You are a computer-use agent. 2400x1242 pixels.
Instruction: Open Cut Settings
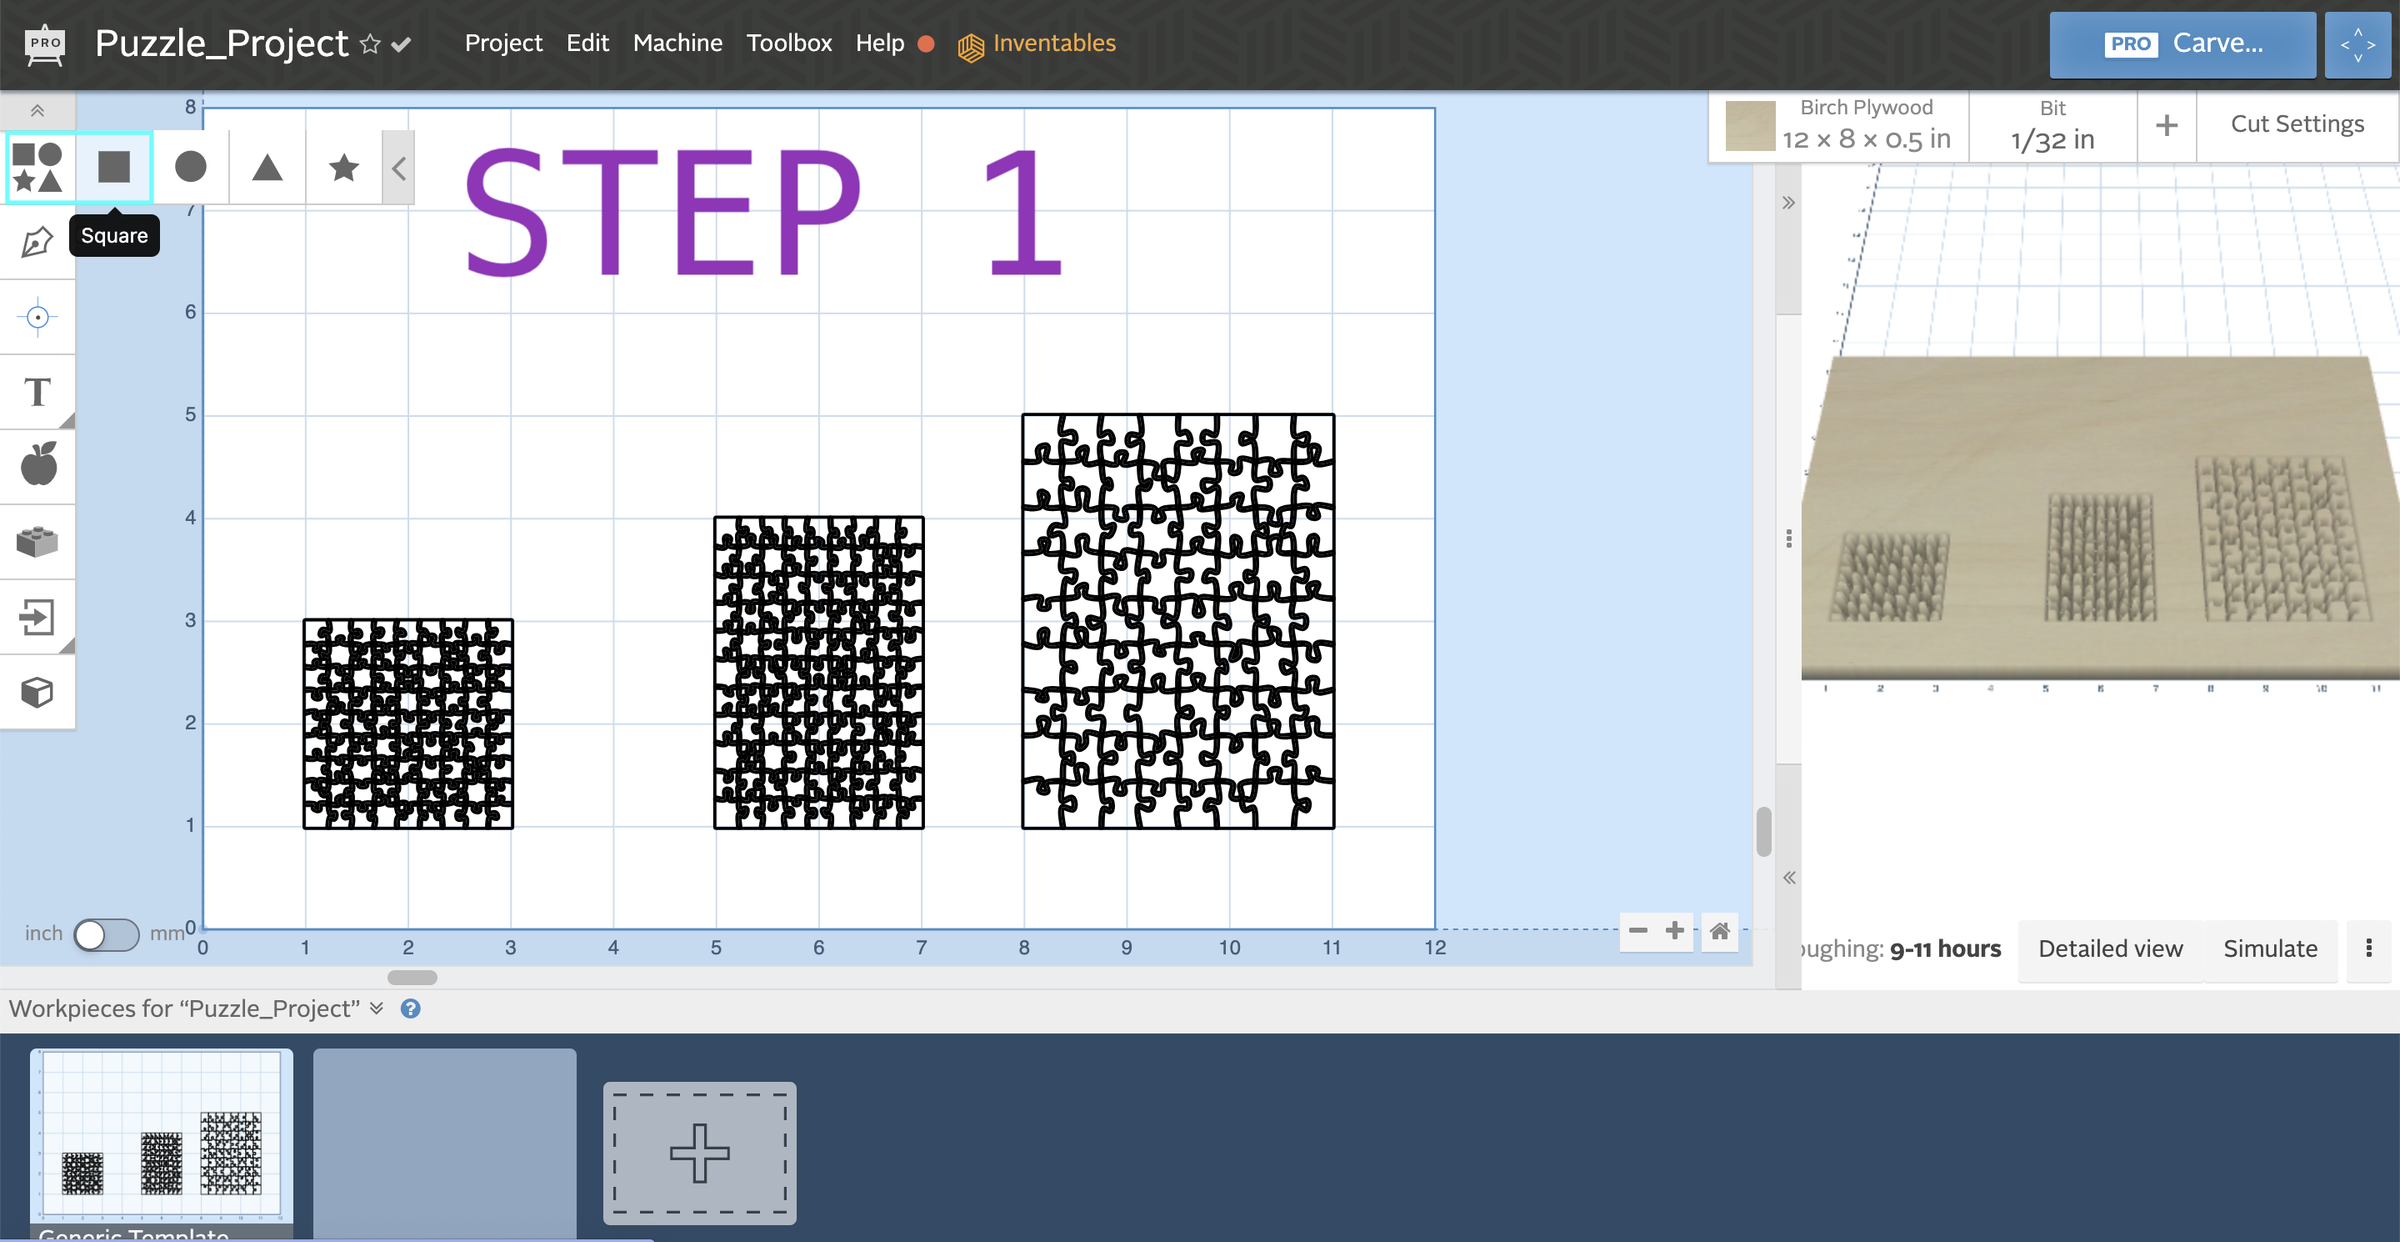pyautogui.click(x=2297, y=123)
